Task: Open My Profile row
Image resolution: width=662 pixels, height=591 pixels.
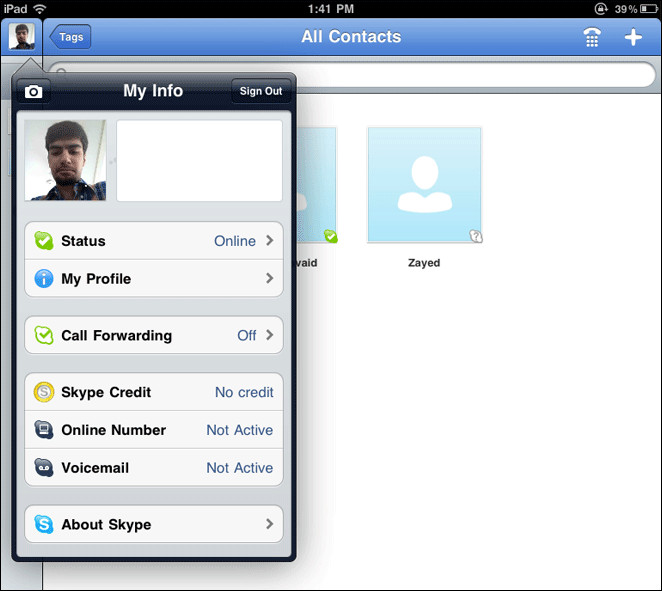Action: point(154,279)
